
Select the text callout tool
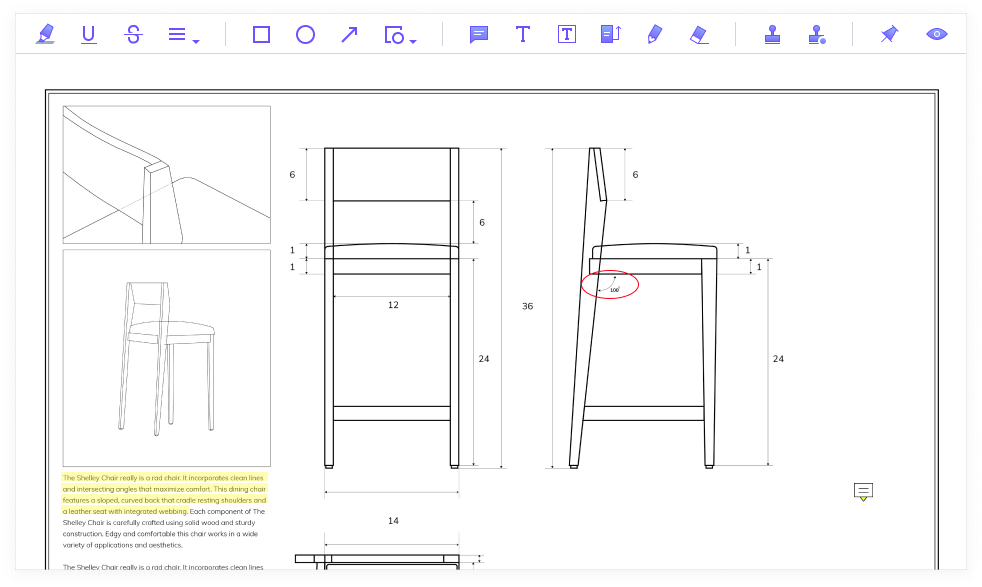[610, 34]
